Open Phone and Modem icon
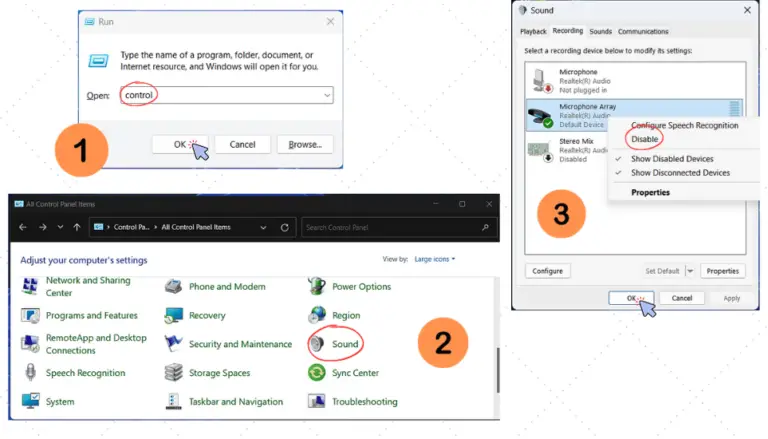 coord(173,286)
